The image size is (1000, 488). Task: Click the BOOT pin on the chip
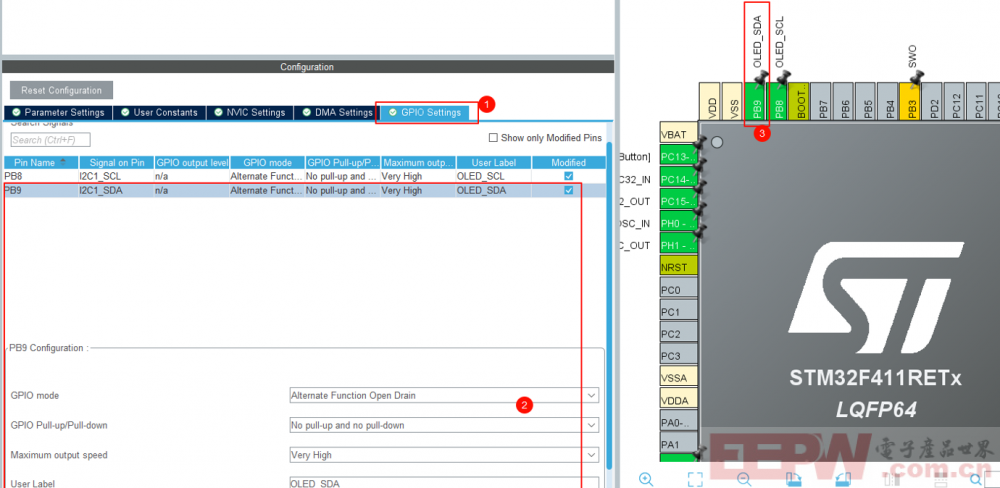pos(799,101)
